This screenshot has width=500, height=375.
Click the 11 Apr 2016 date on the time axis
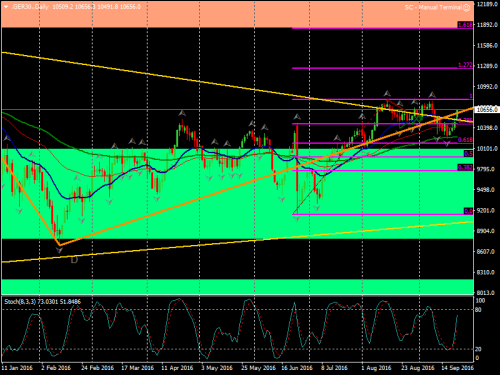pyautogui.click(x=177, y=368)
